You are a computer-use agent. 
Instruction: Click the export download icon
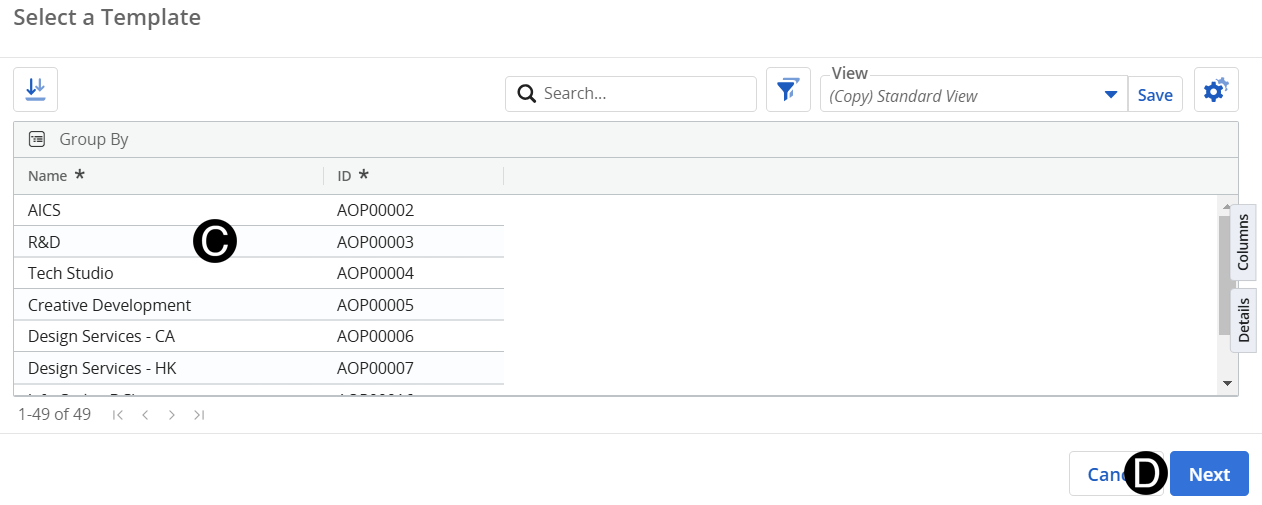coord(36,89)
